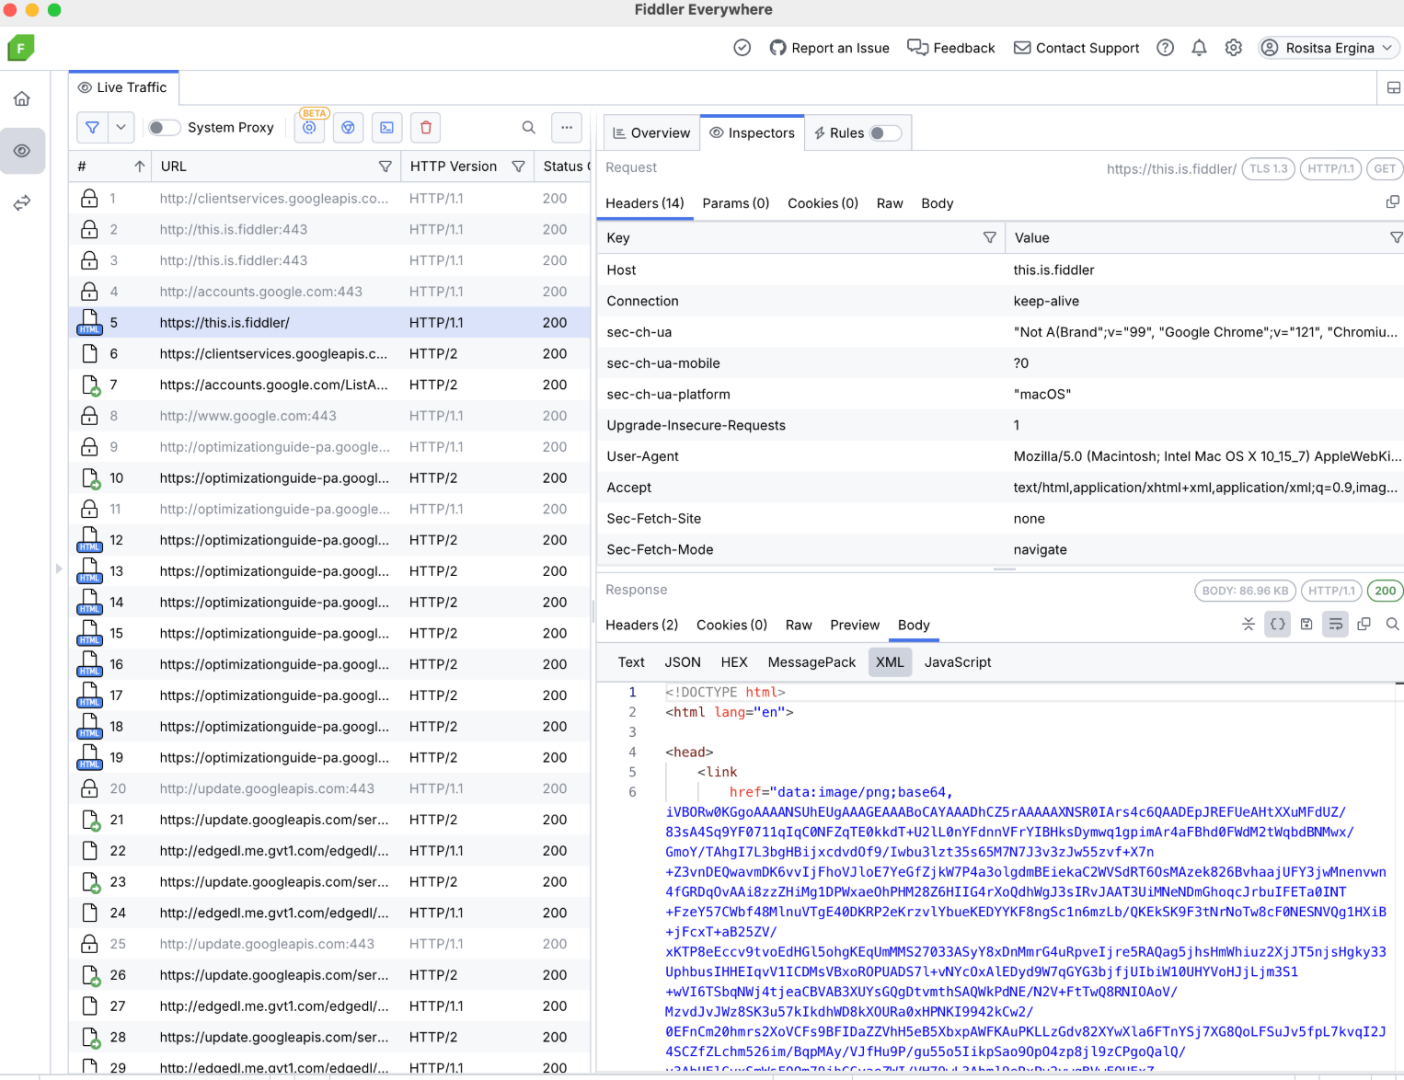Toggle the curly braces format icon
The image size is (1404, 1080).
[1278, 624]
